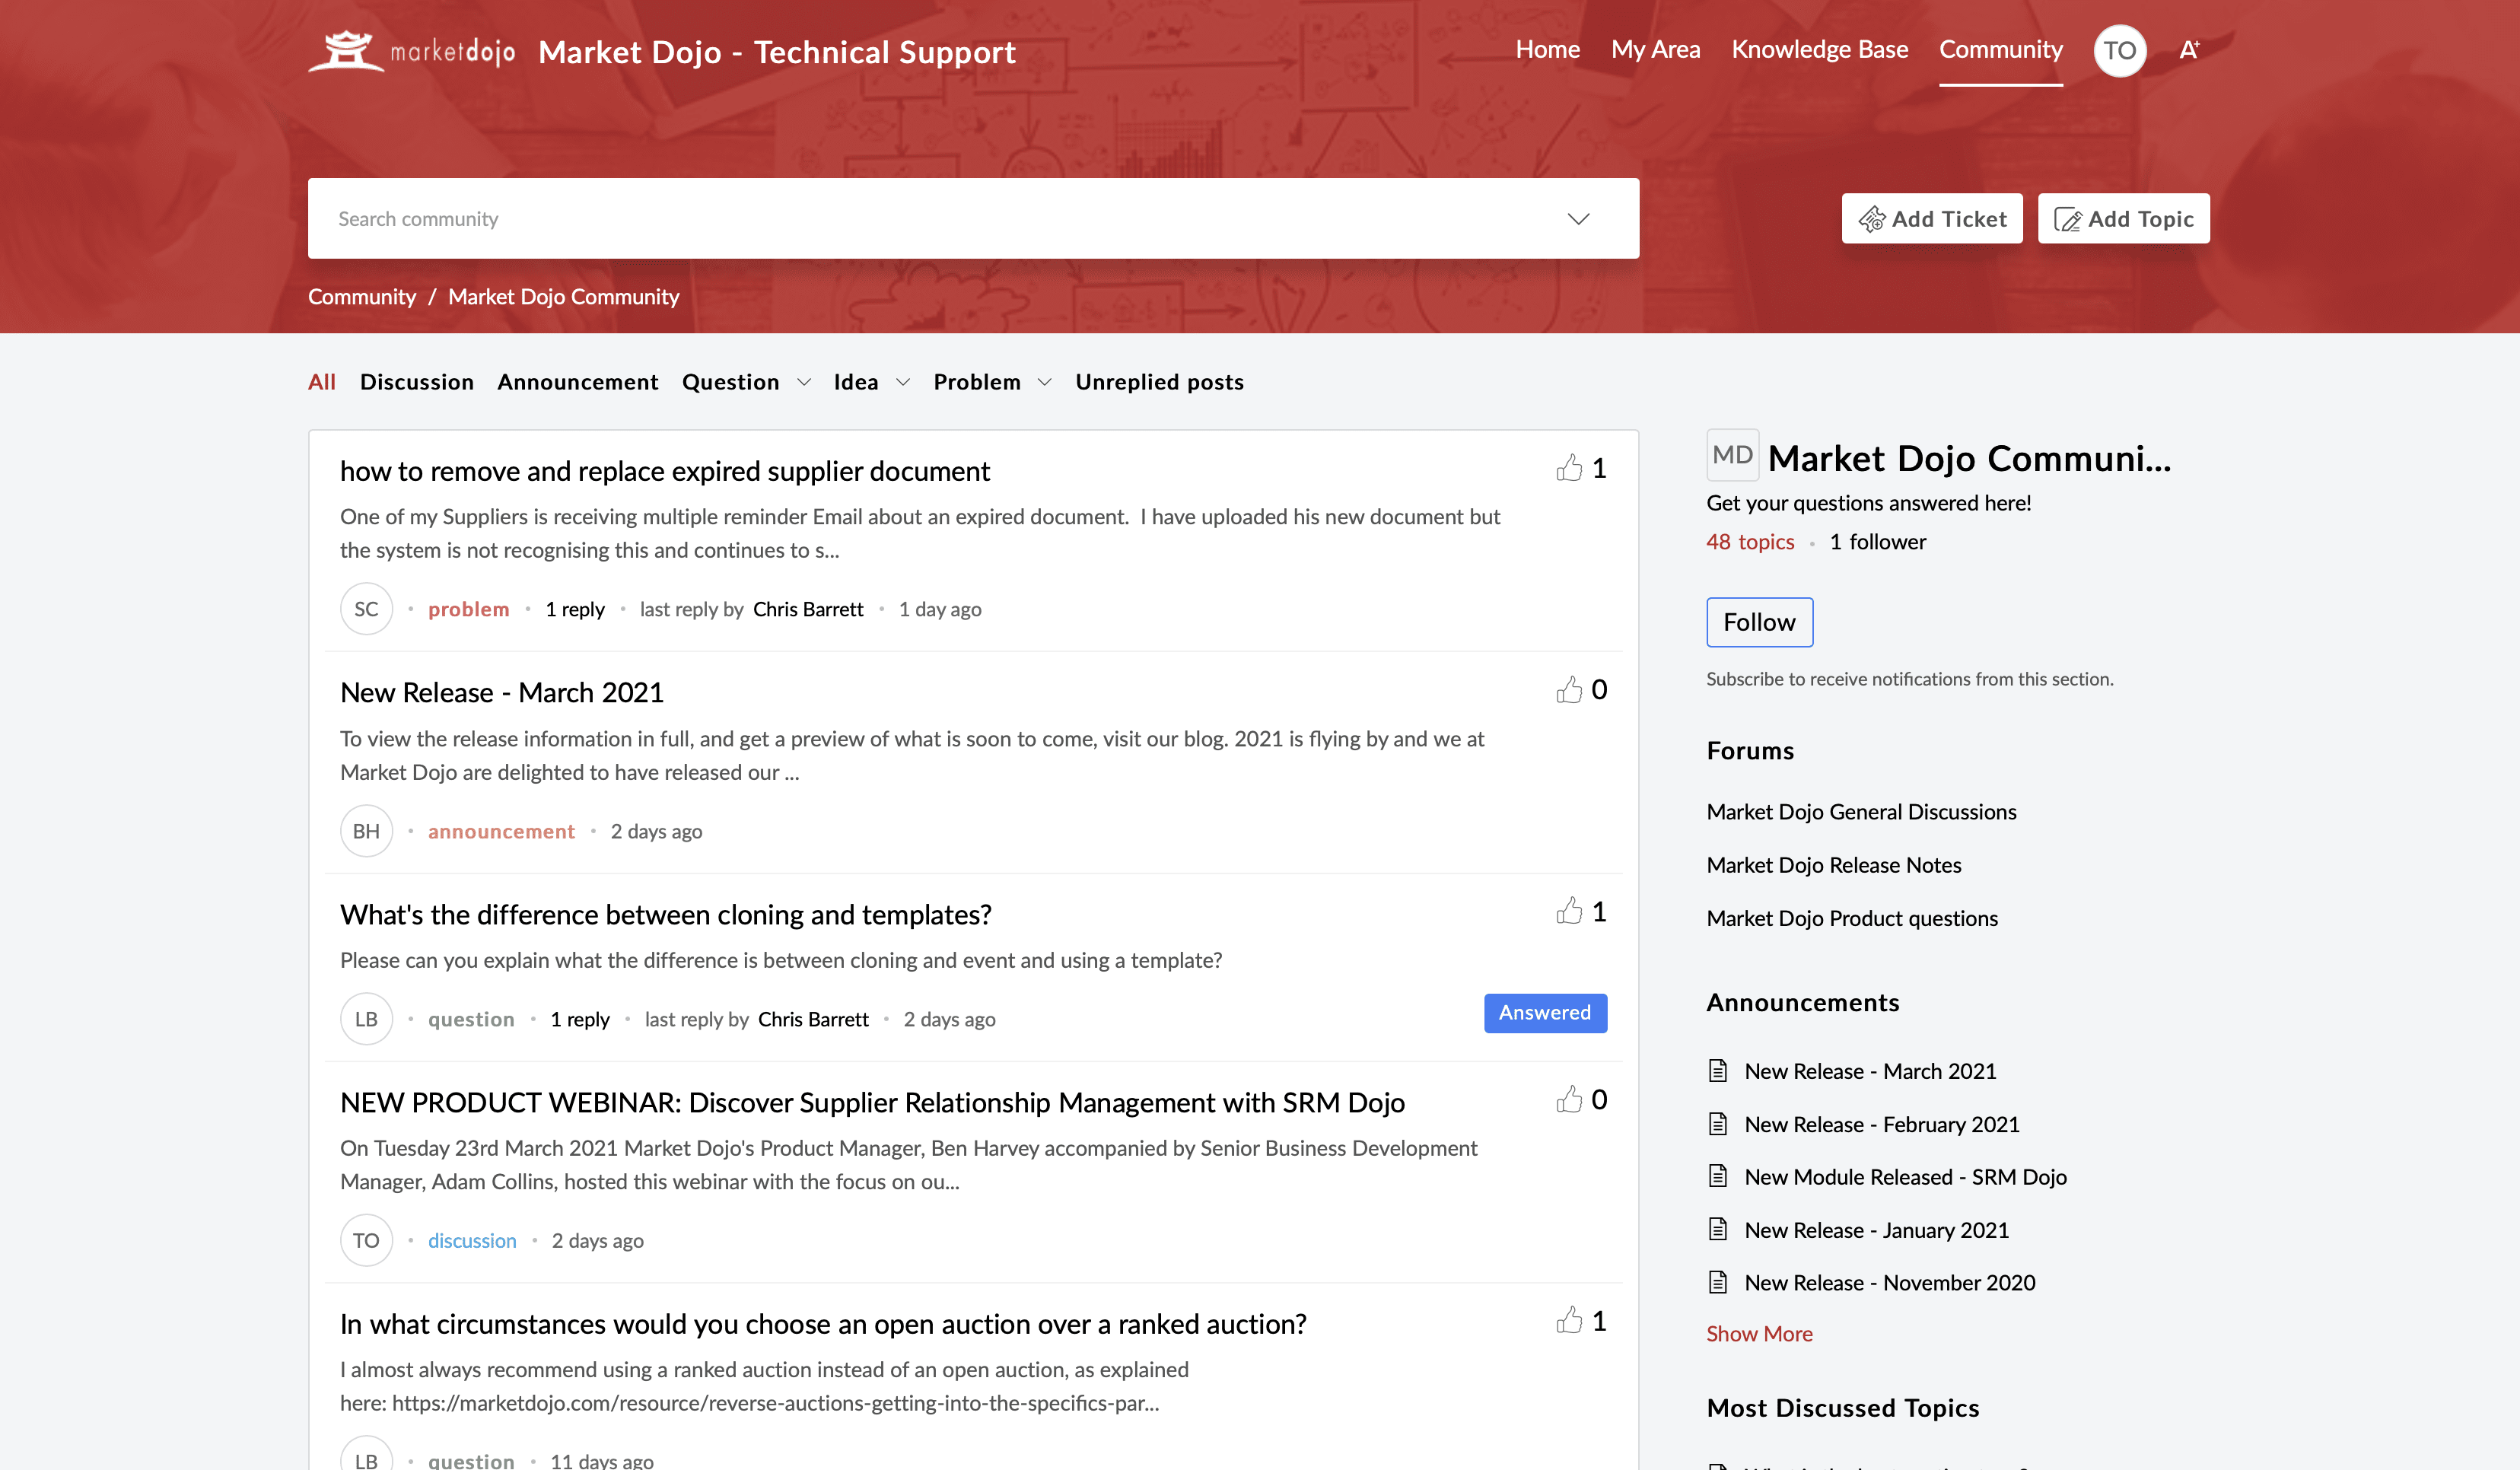Screen dimensions: 2520x1470
Task: Open the TO user avatar menu
Action: tap(2119, 50)
